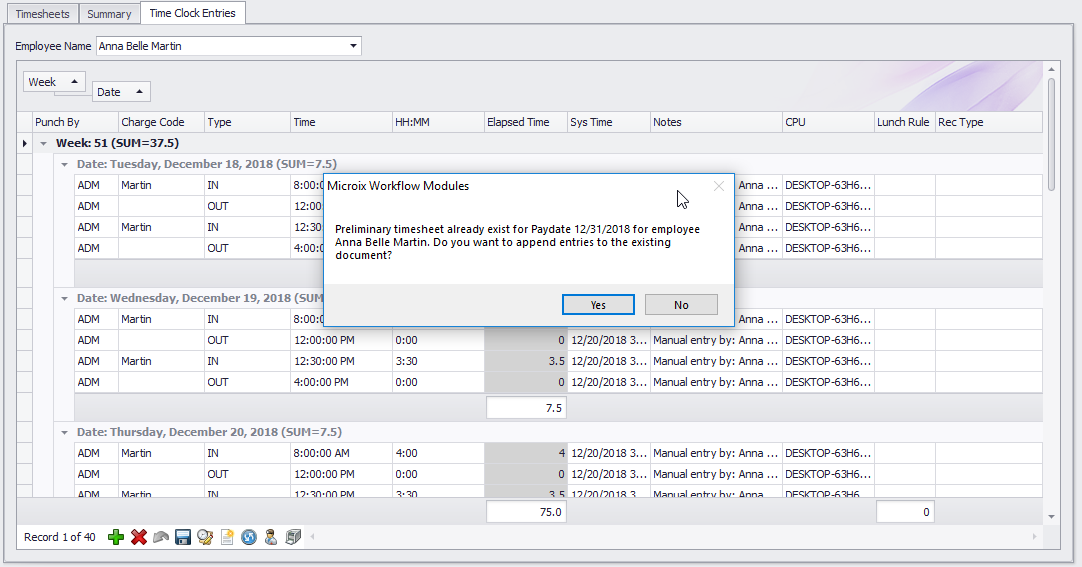
Task: Collapse the Wednesday, December 19 date group
Action: point(65,298)
